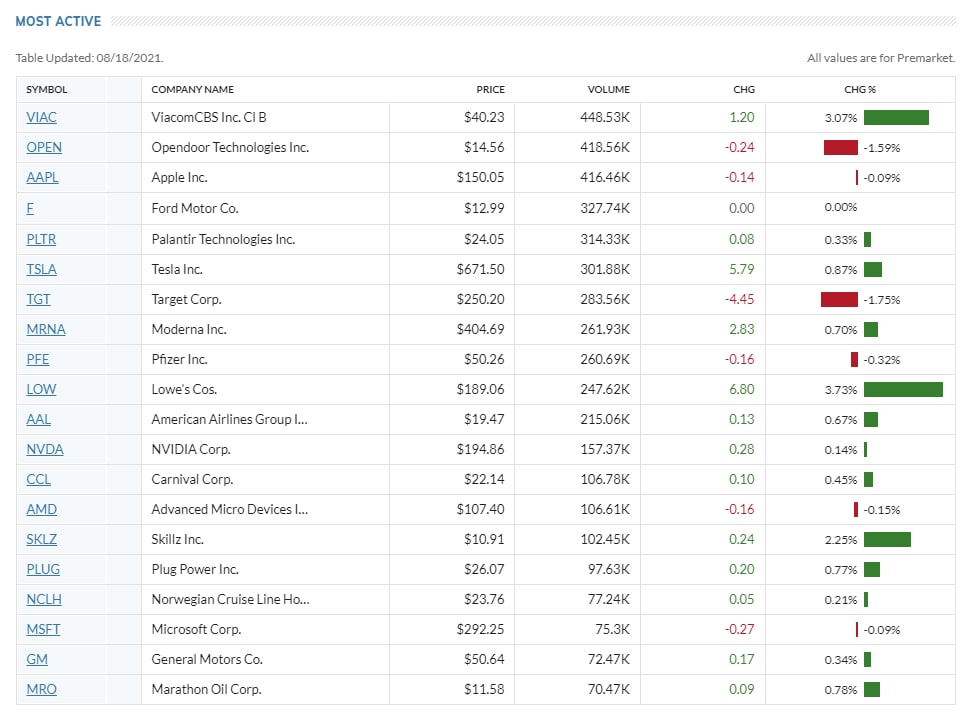Viewport: 969px width, 715px height.
Task: Open the OPEN symbol link
Action: (x=44, y=147)
